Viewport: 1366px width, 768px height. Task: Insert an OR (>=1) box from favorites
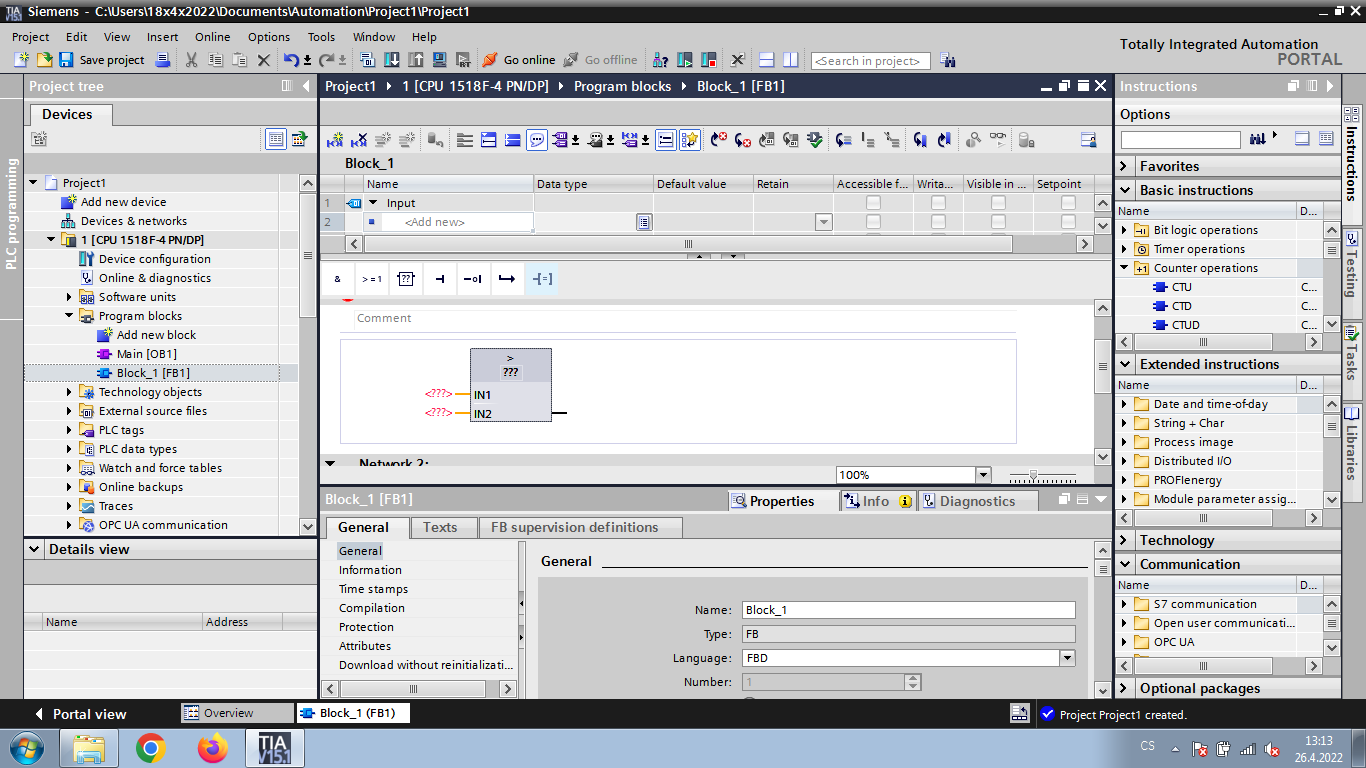tap(372, 279)
